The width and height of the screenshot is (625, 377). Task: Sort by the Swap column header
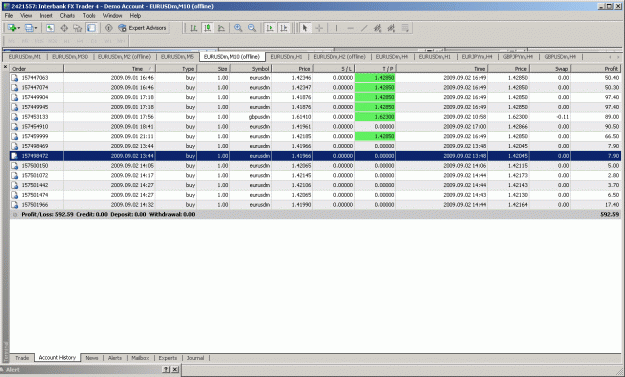pyautogui.click(x=550, y=69)
